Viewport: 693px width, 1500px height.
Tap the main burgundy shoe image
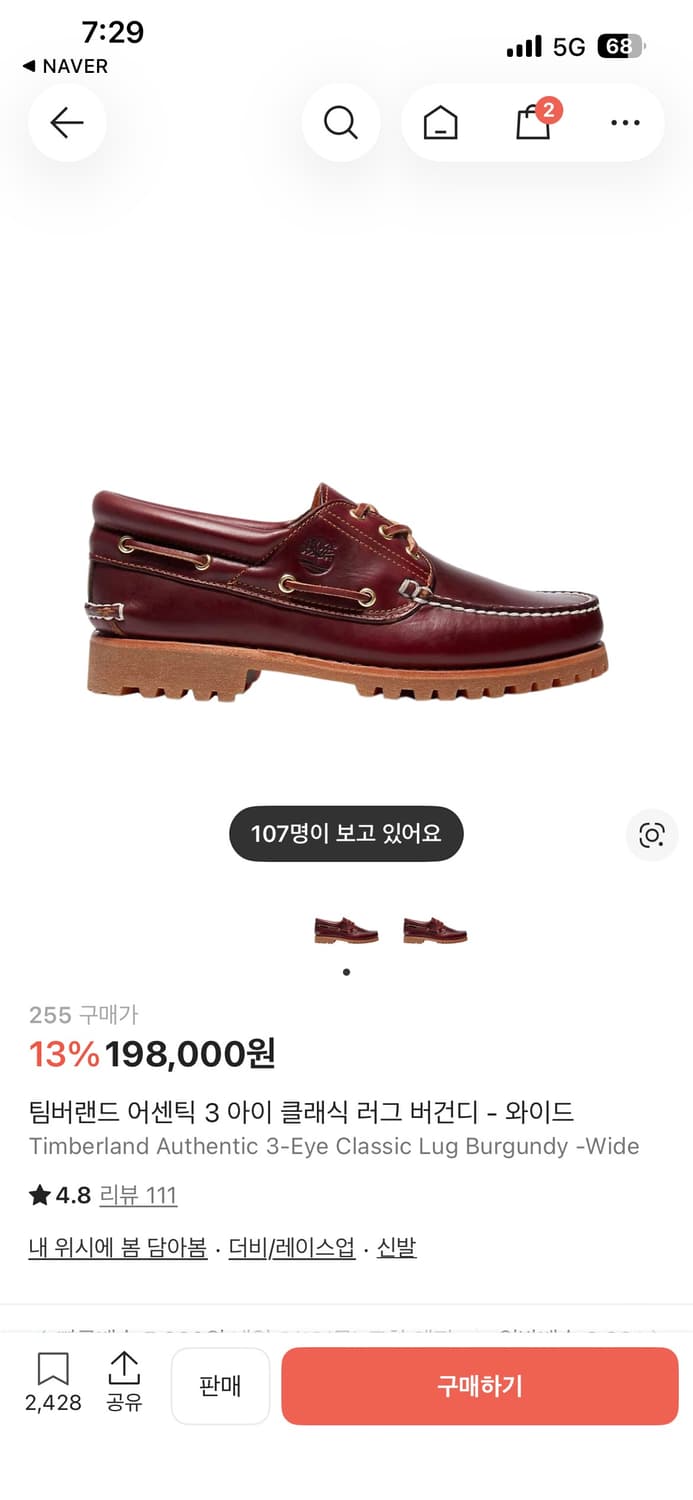346,590
